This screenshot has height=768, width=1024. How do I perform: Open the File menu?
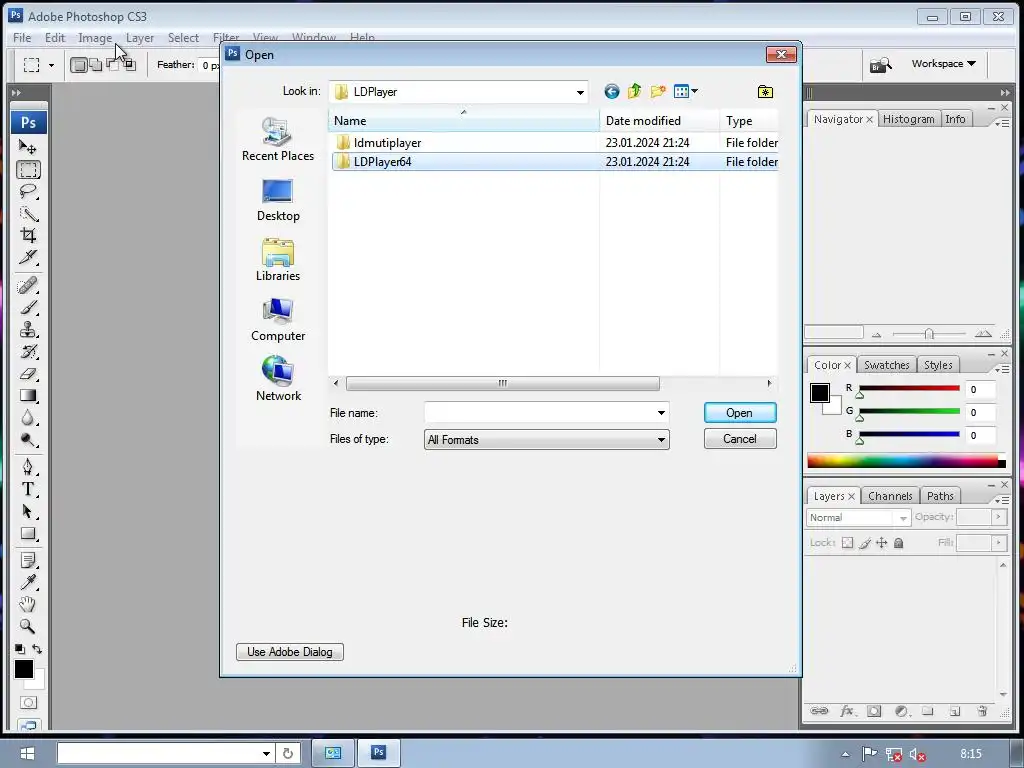[22, 38]
